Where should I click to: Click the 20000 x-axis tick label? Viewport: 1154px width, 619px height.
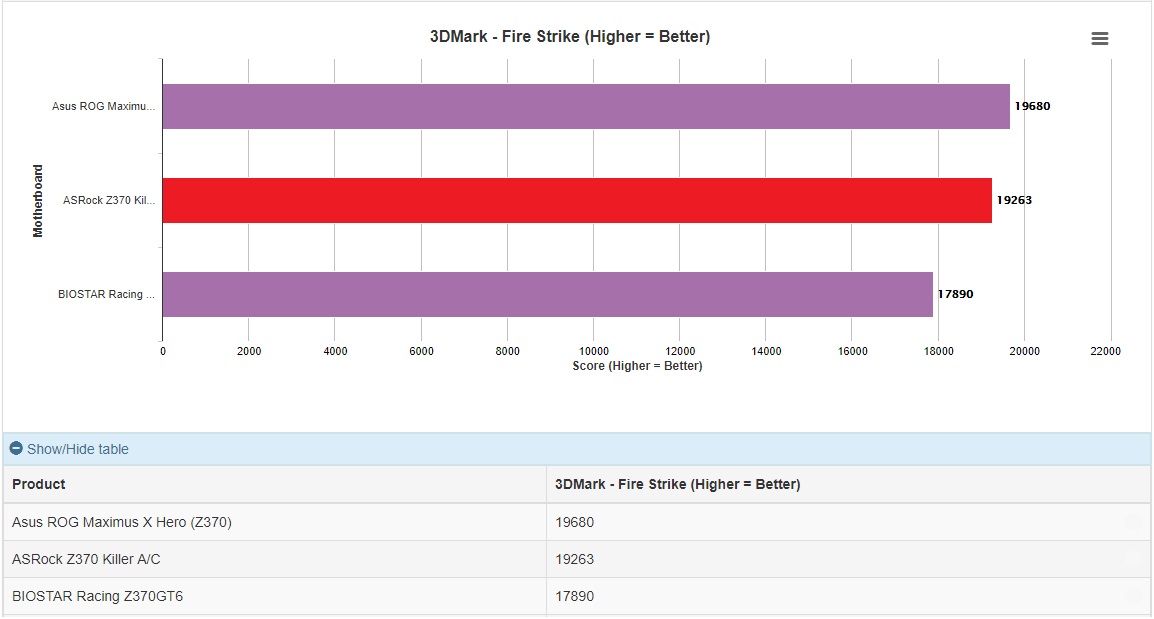click(1024, 351)
